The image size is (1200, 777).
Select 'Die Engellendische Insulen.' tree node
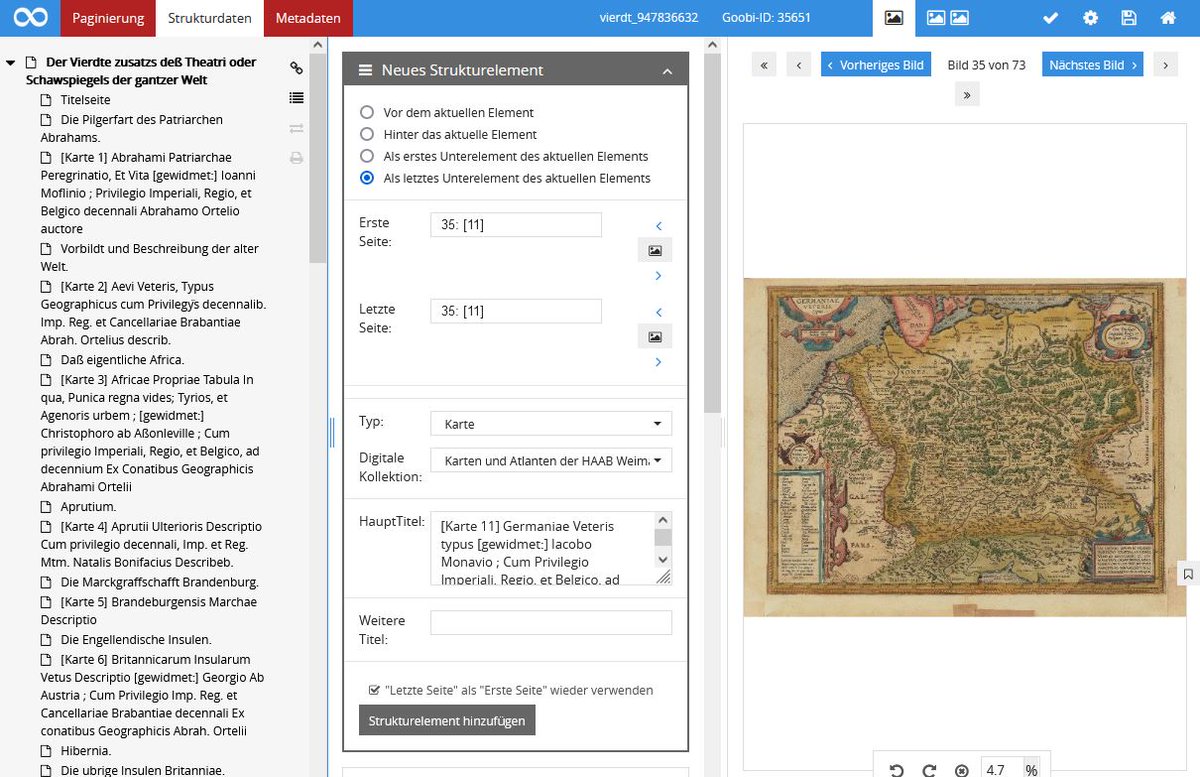[135, 639]
